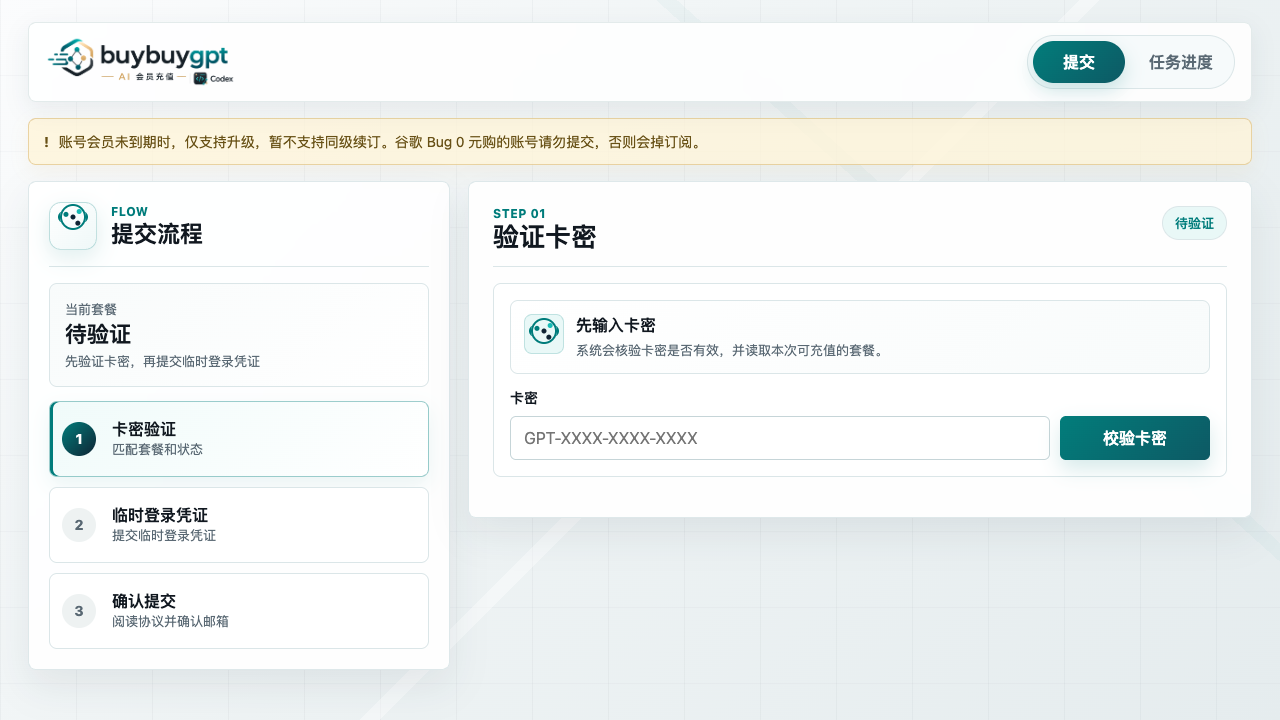Click the notice text about 账号会员未到期

pyautogui.click(x=380, y=142)
